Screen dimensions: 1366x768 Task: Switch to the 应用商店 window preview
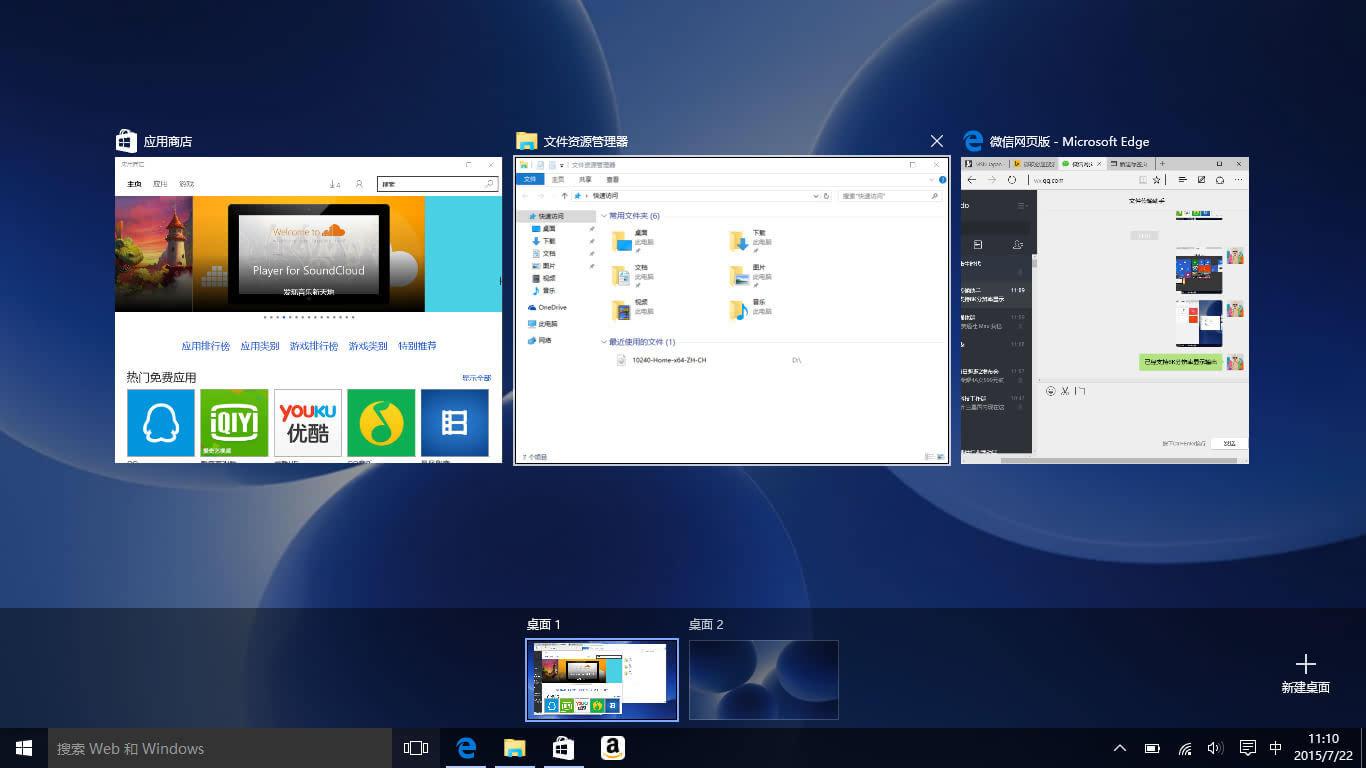click(x=308, y=310)
